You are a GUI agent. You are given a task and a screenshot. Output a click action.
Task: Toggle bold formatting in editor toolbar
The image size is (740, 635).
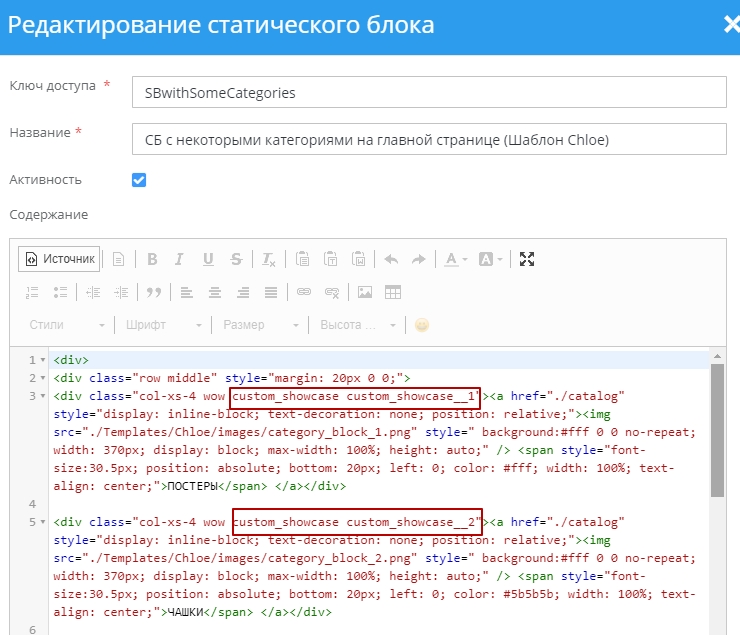(x=152, y=259)
